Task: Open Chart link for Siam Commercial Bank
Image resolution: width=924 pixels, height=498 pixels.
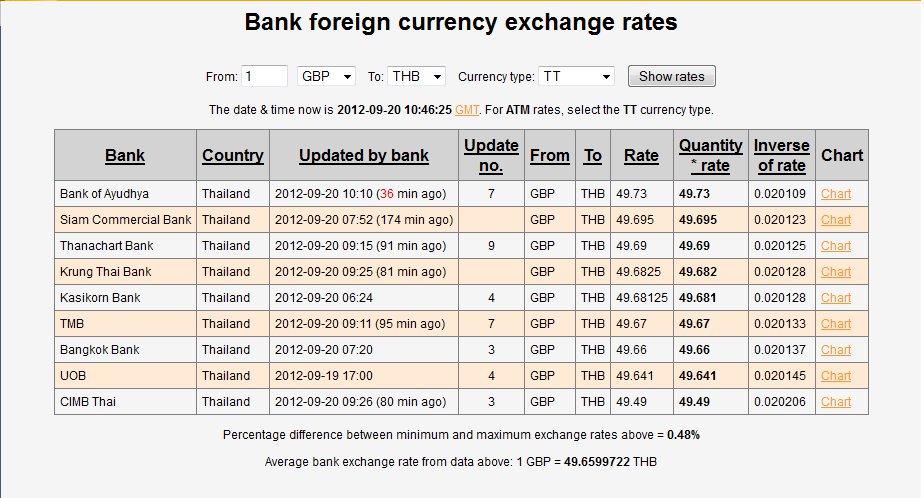Action: point(836,220)
